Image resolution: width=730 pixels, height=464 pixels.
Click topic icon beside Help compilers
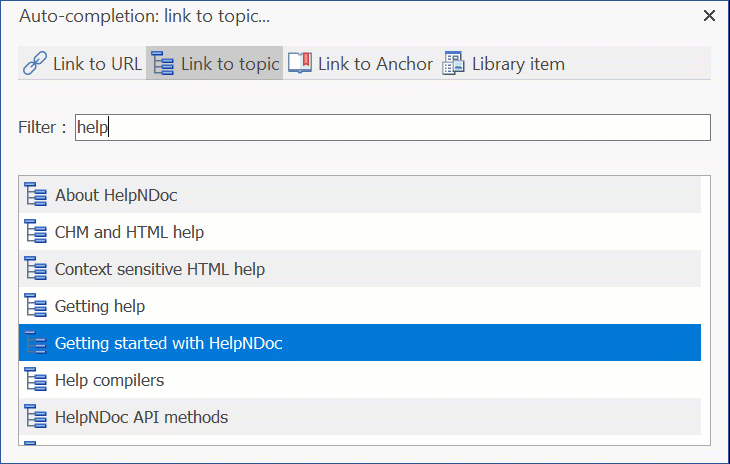coord(35,379)
